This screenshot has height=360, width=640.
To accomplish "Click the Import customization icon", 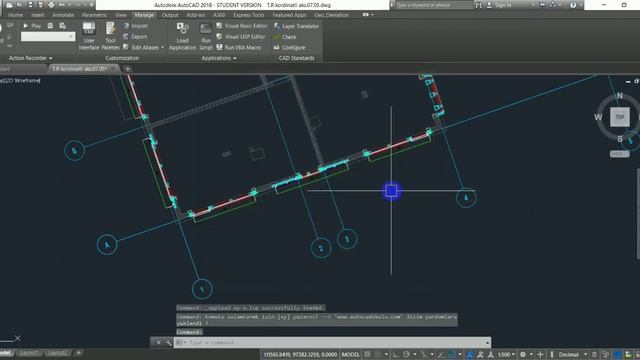I will pos(127,26).
